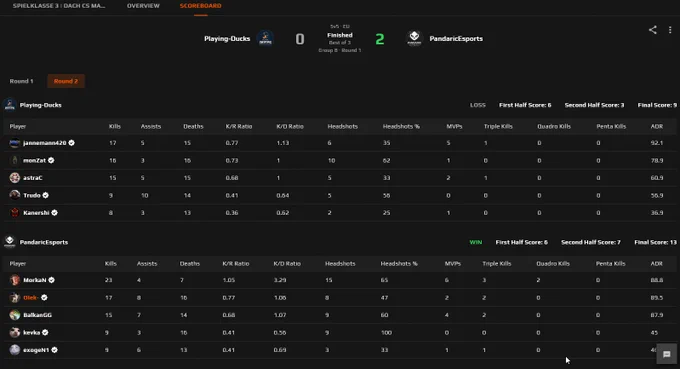
Task: Select the Scoreboard tab
Action: 200,6
